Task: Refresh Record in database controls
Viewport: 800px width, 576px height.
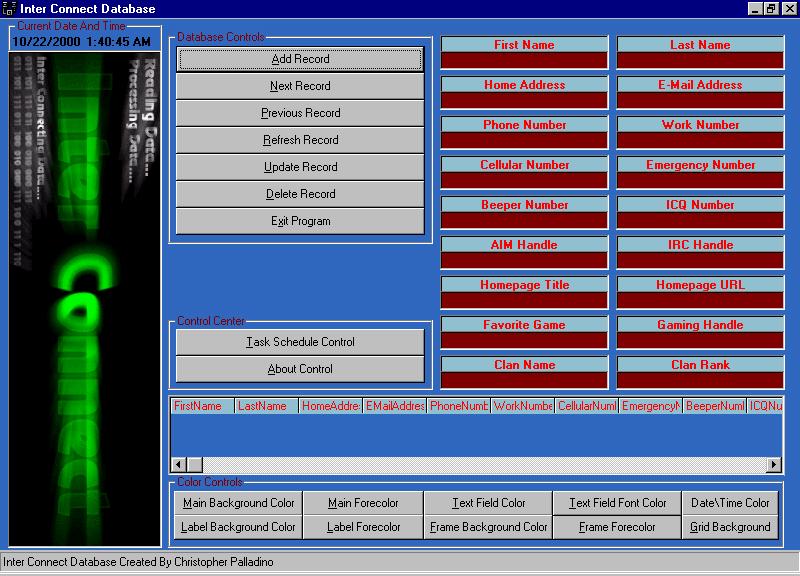Action: [x=300, y=140]
